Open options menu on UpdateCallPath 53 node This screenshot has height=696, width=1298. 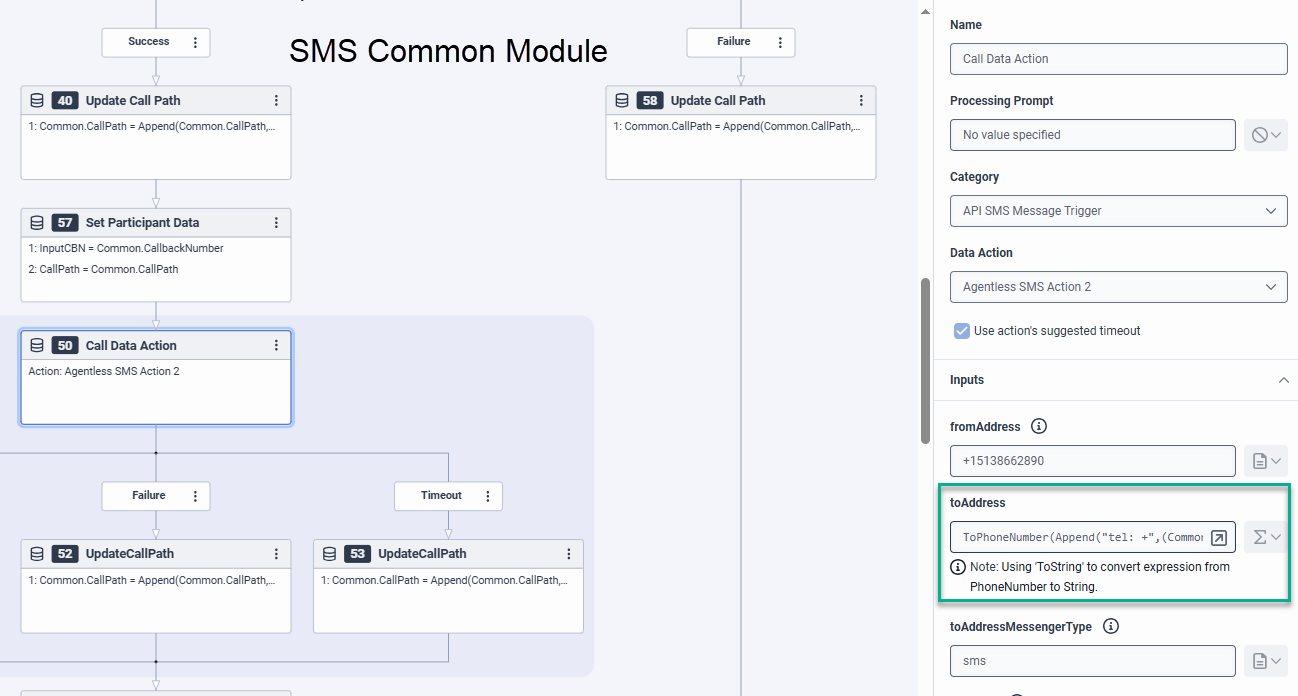point(568,554)
